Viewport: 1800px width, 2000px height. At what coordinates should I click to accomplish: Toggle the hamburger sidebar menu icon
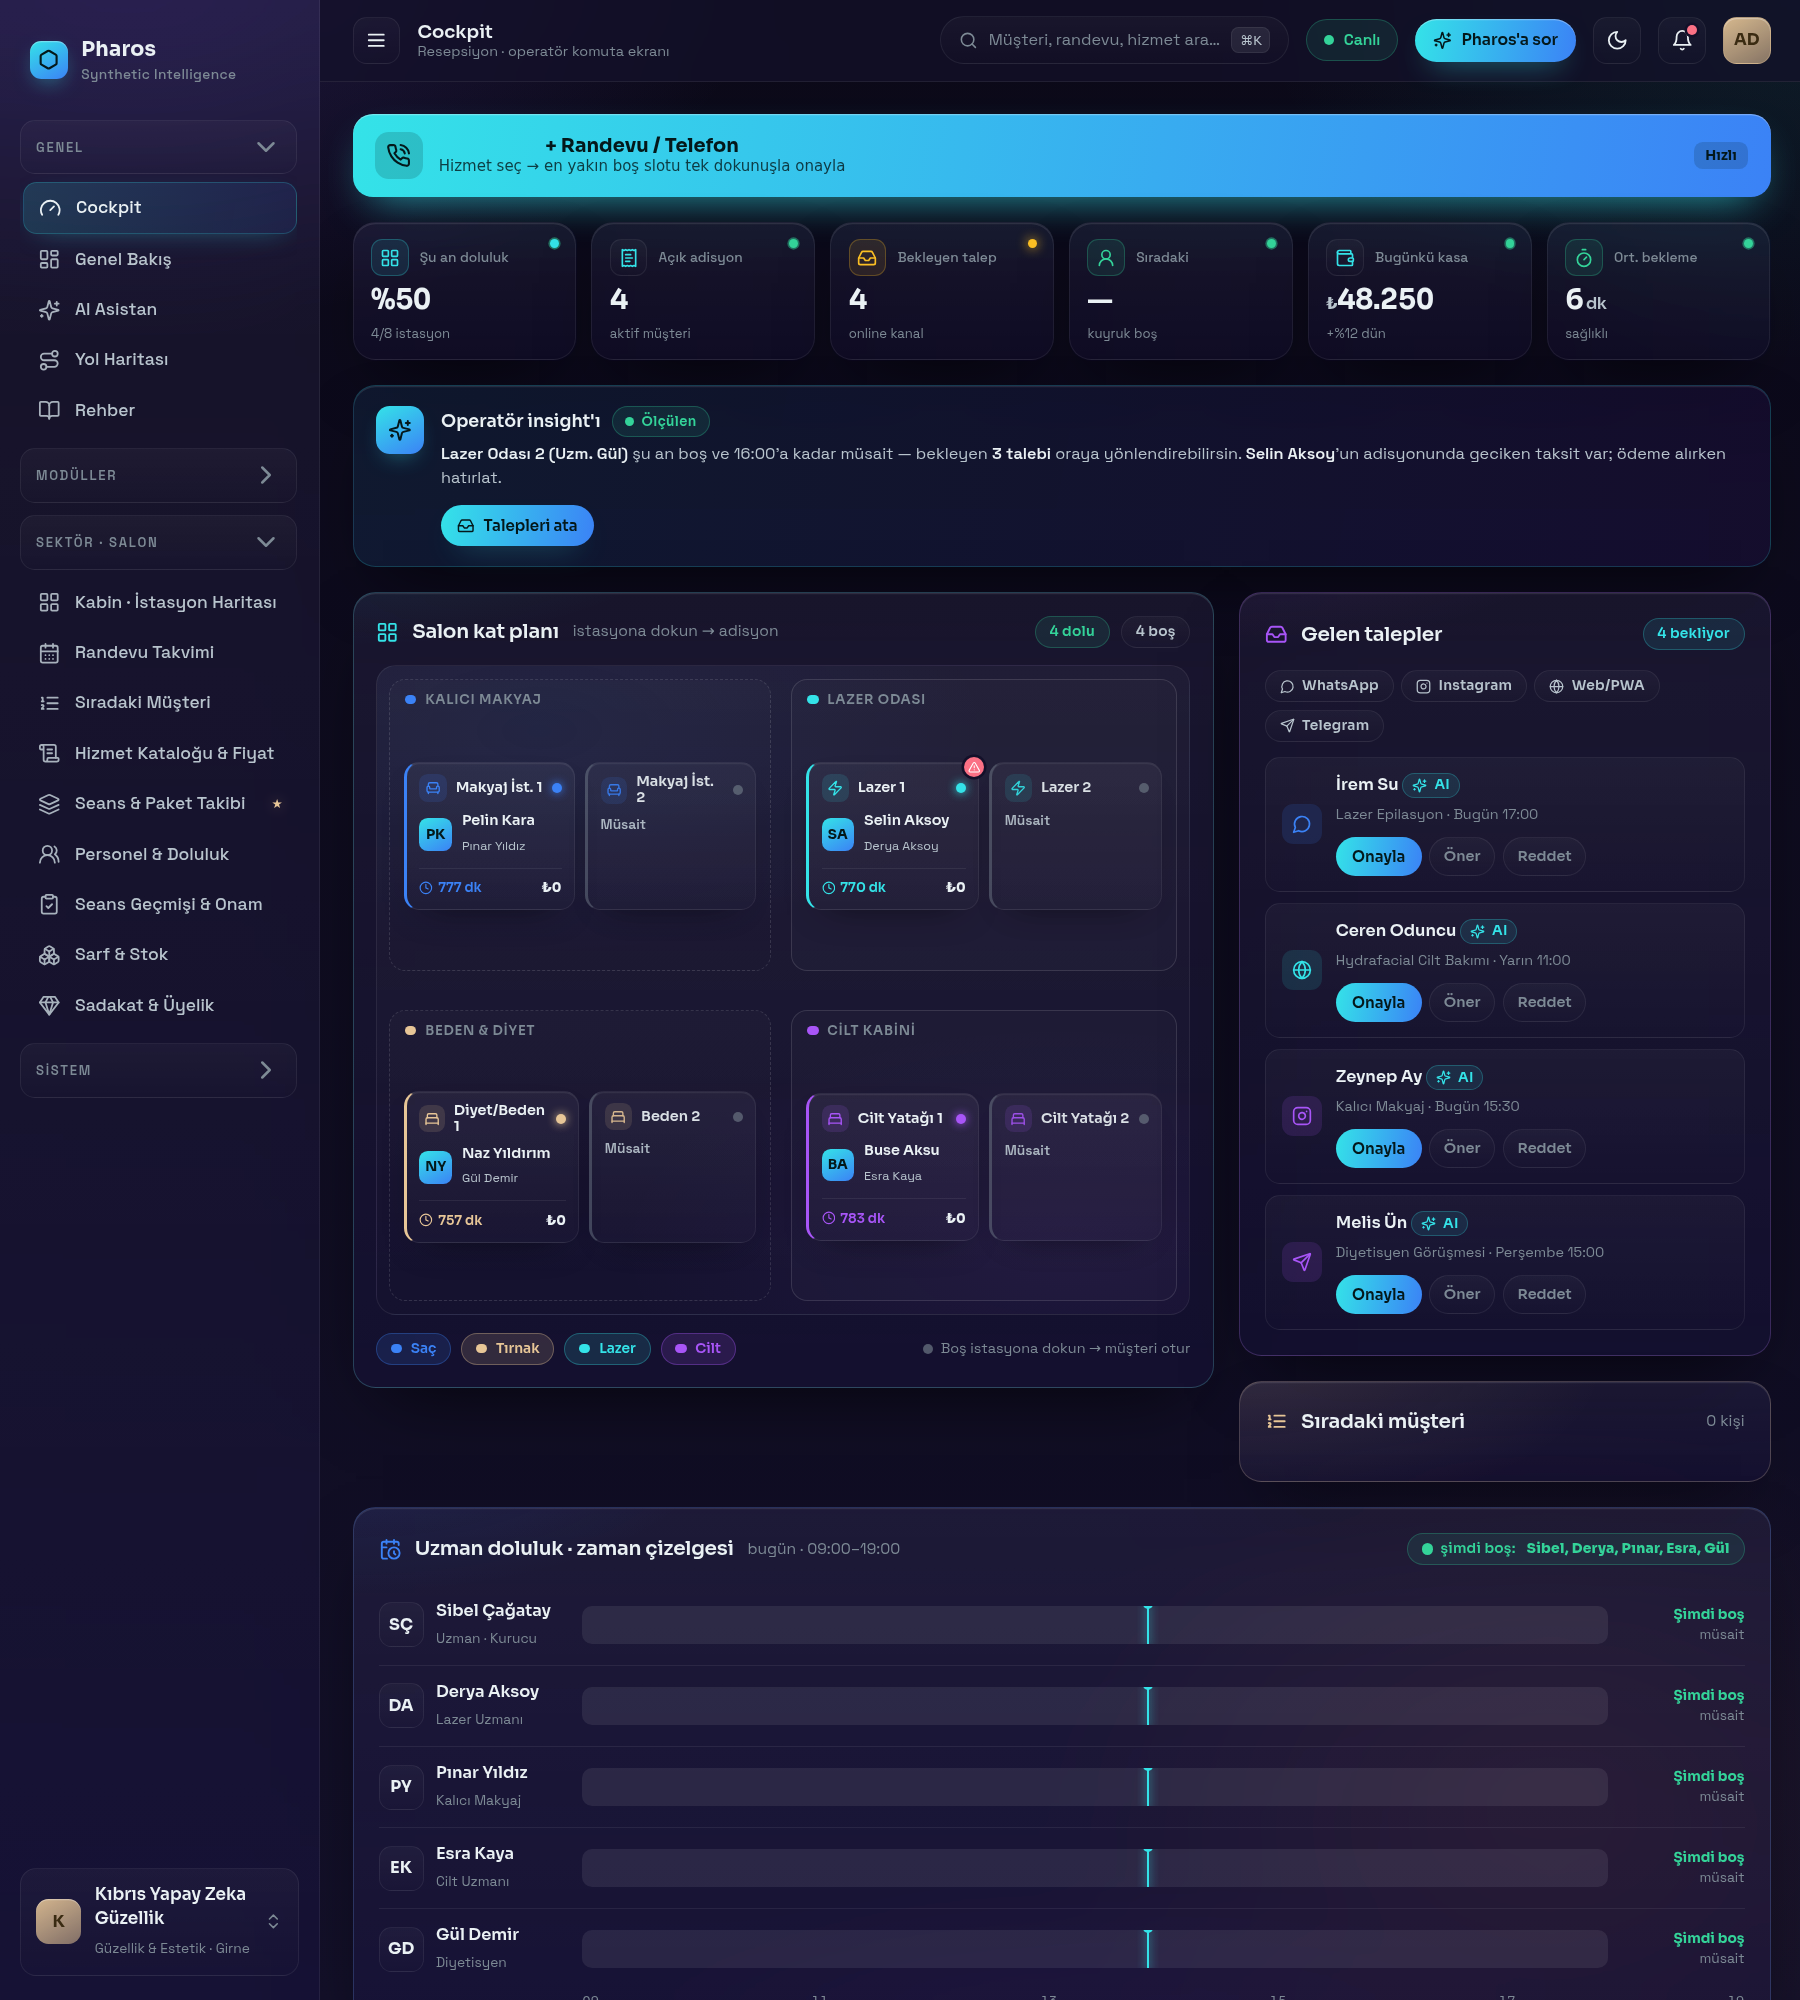coord(376,40)
